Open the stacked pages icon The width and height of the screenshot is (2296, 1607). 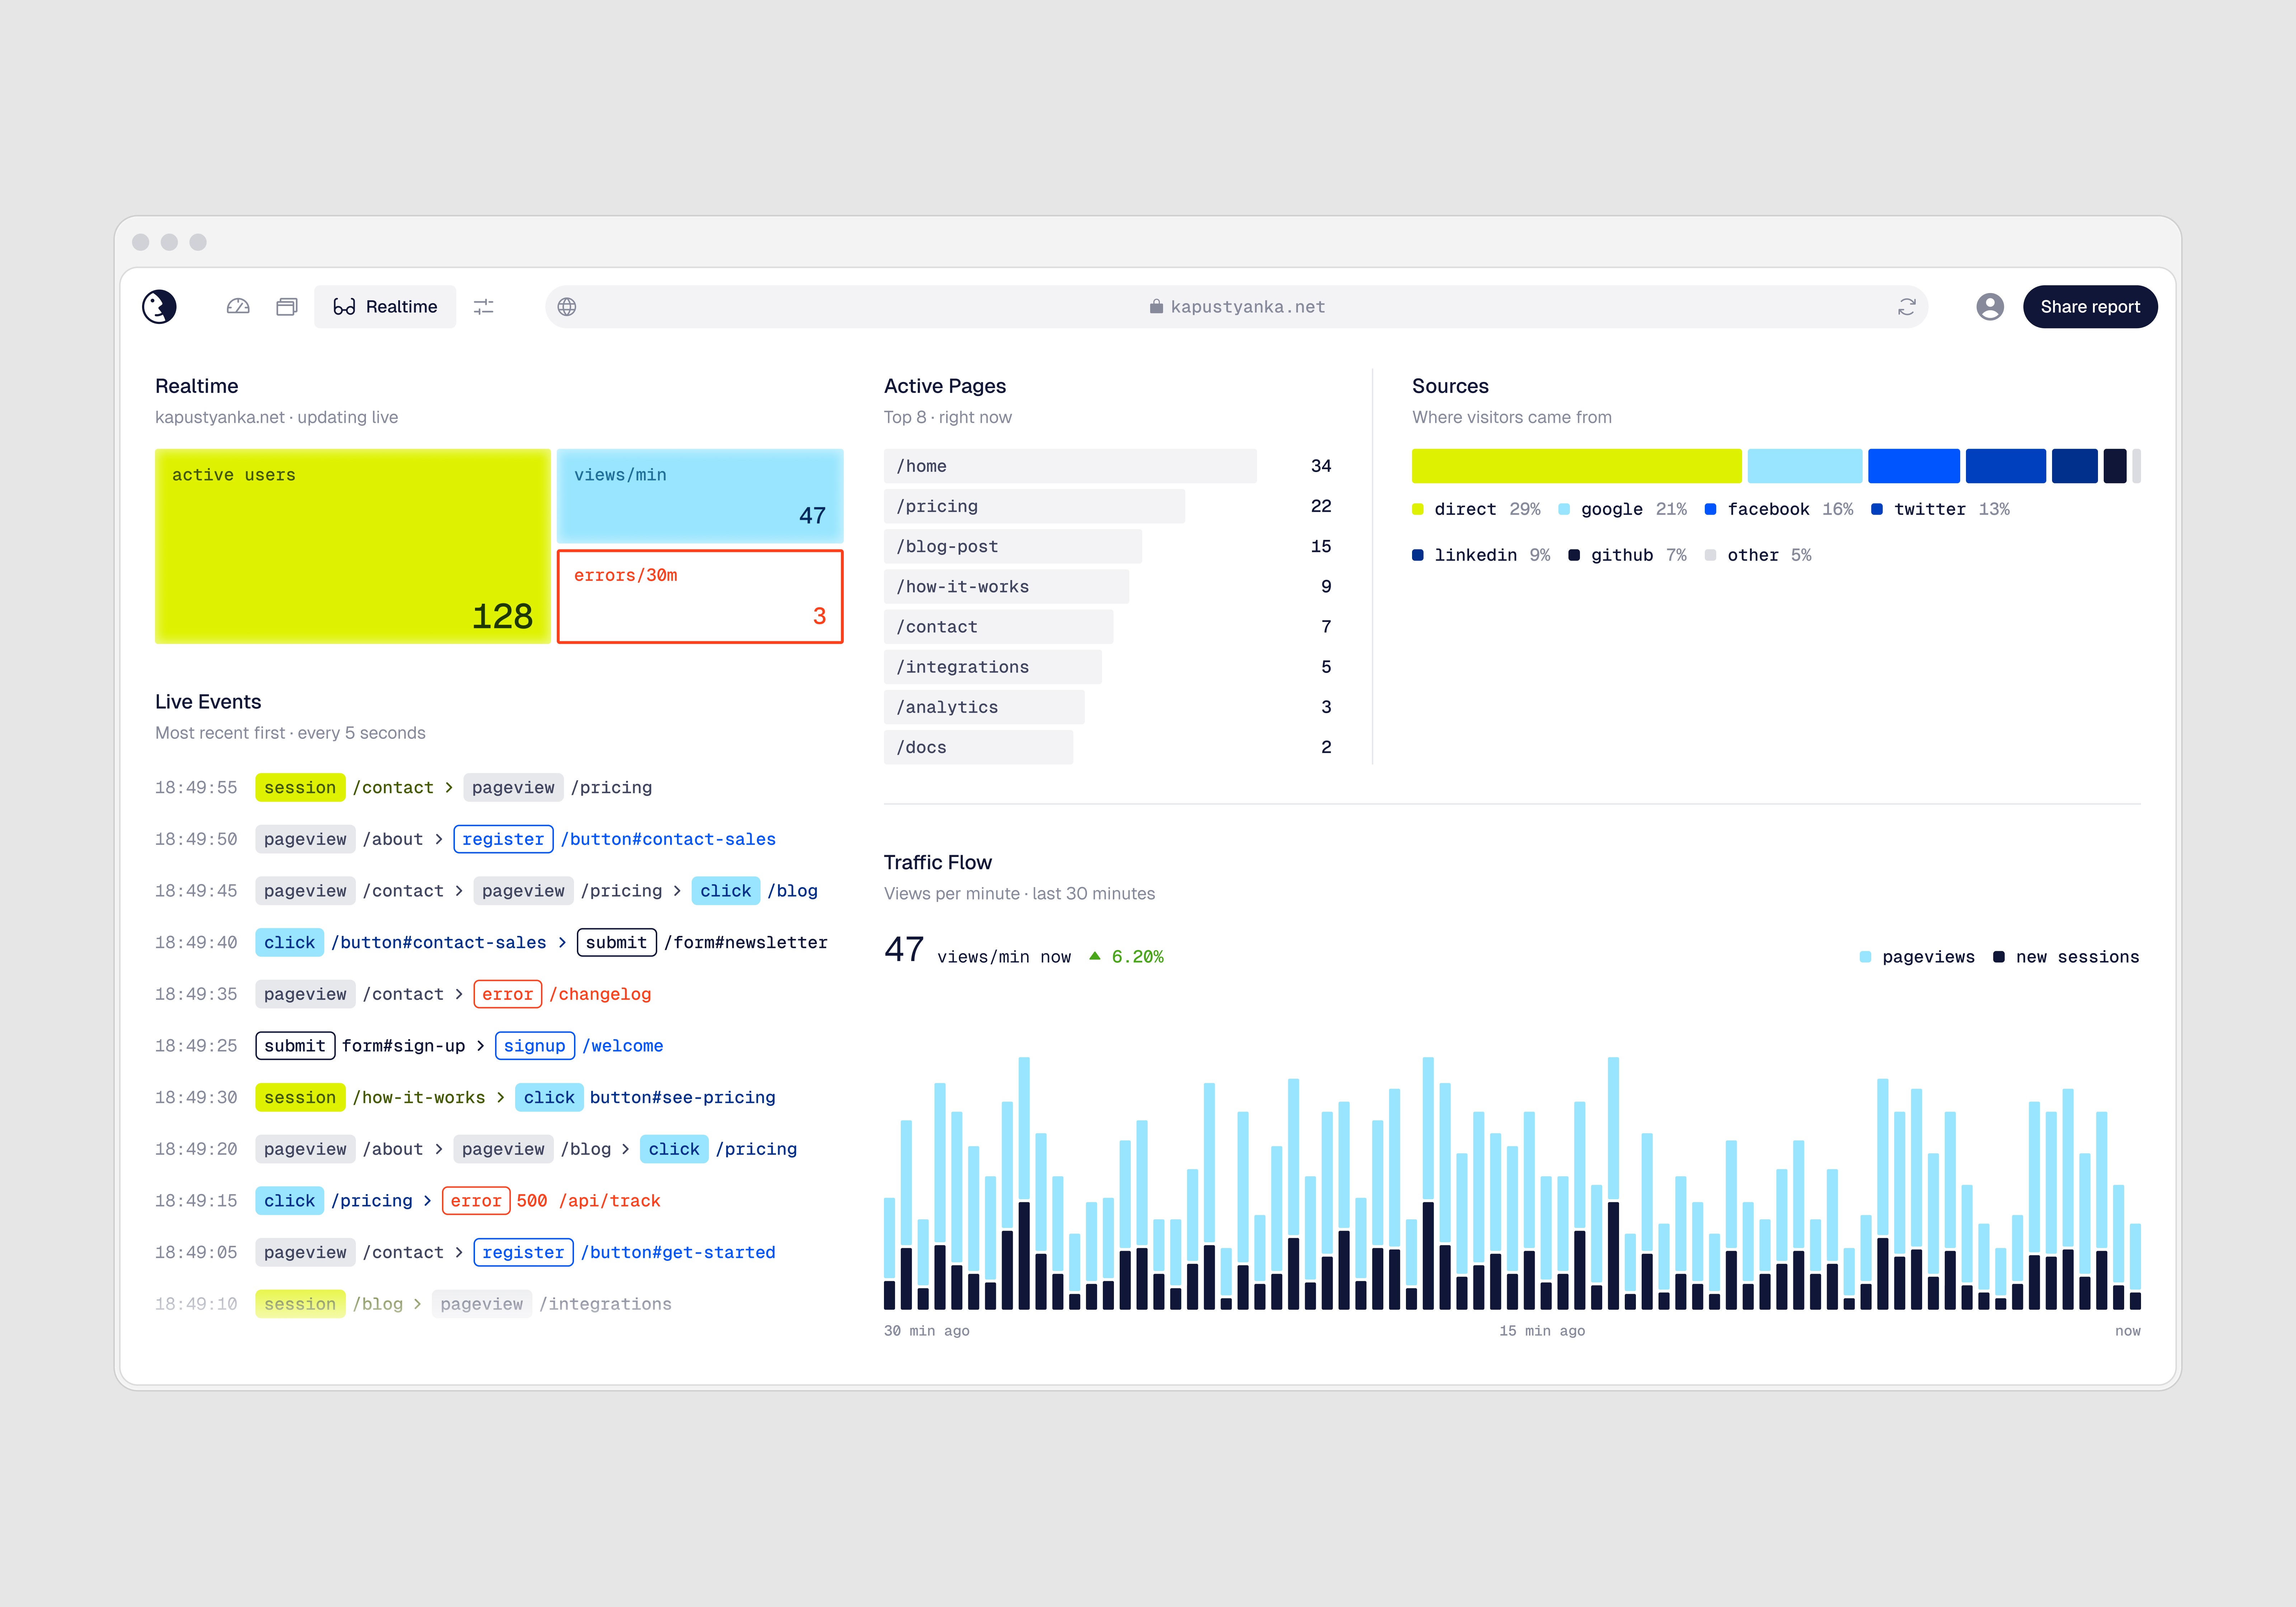click(287, 307)
